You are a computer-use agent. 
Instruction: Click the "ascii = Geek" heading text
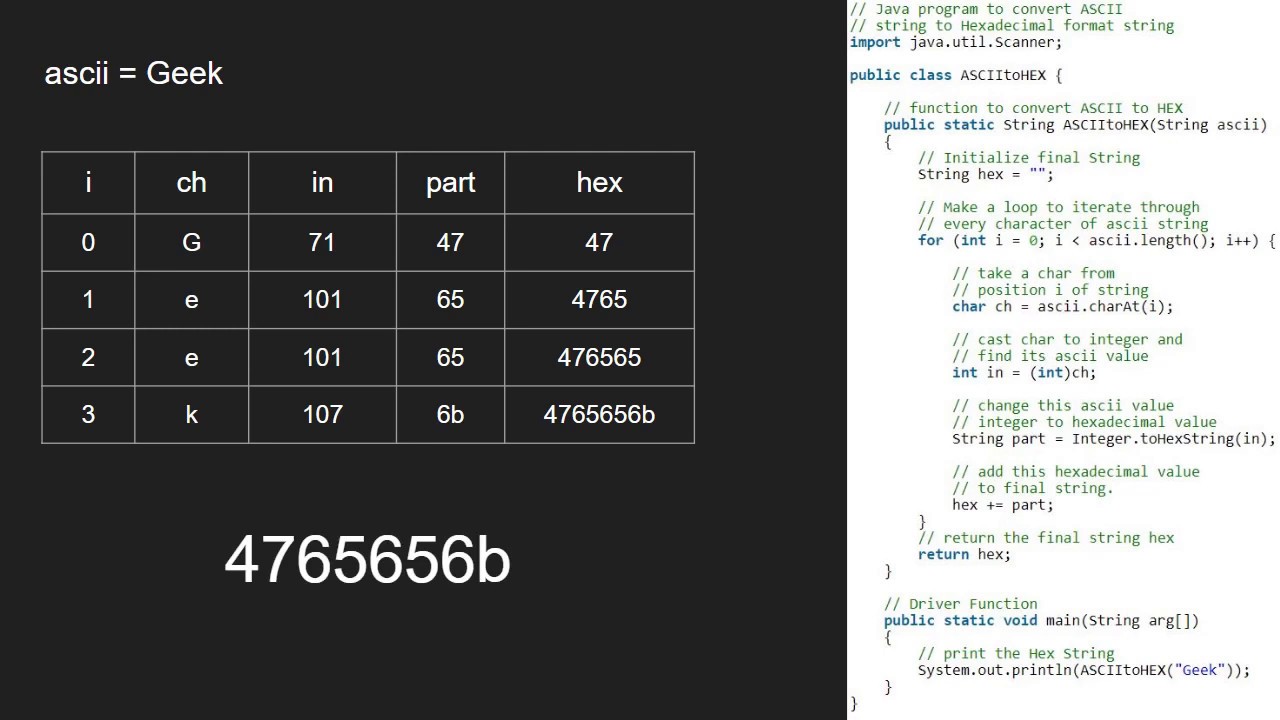tap(134, 73)
